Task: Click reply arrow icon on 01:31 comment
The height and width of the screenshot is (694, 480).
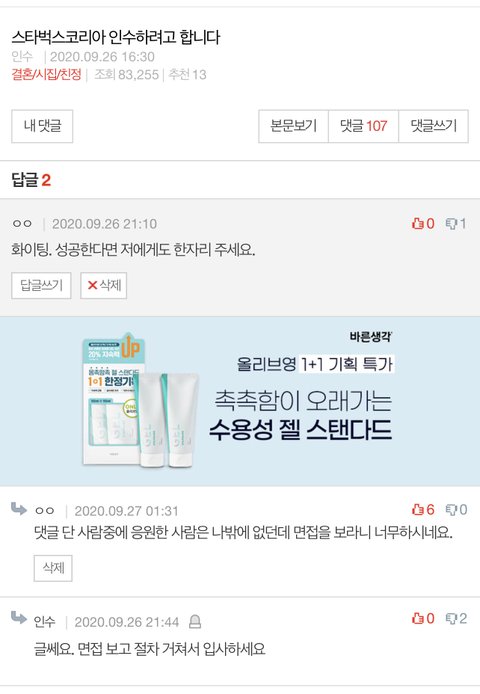Action: coord(19,509)
